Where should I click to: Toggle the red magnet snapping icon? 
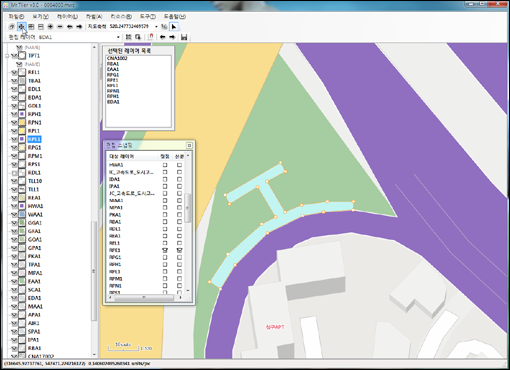coord(151,37)
